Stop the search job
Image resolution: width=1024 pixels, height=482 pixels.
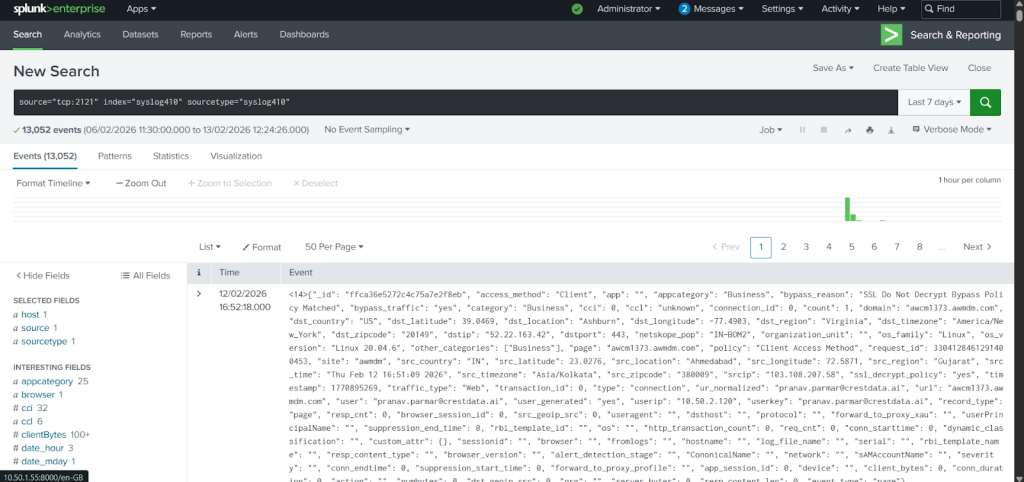(x=824, y=130)
